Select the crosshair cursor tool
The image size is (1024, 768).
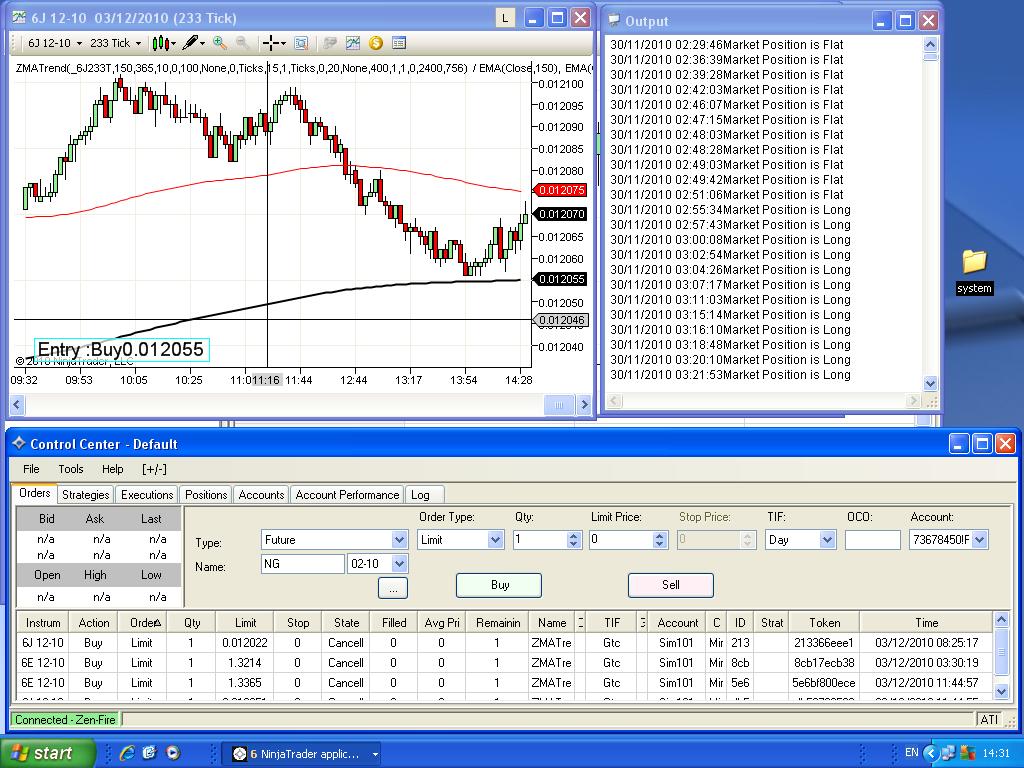[x=270, y=43]
